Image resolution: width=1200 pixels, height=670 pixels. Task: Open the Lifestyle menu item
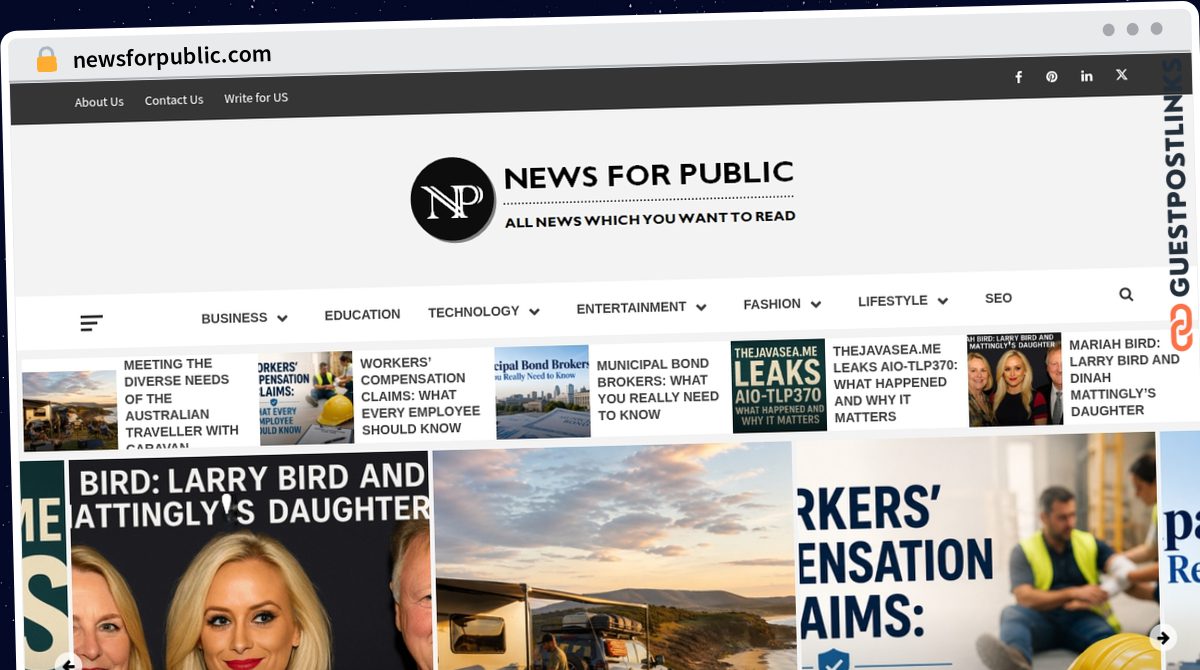[893, 300]
